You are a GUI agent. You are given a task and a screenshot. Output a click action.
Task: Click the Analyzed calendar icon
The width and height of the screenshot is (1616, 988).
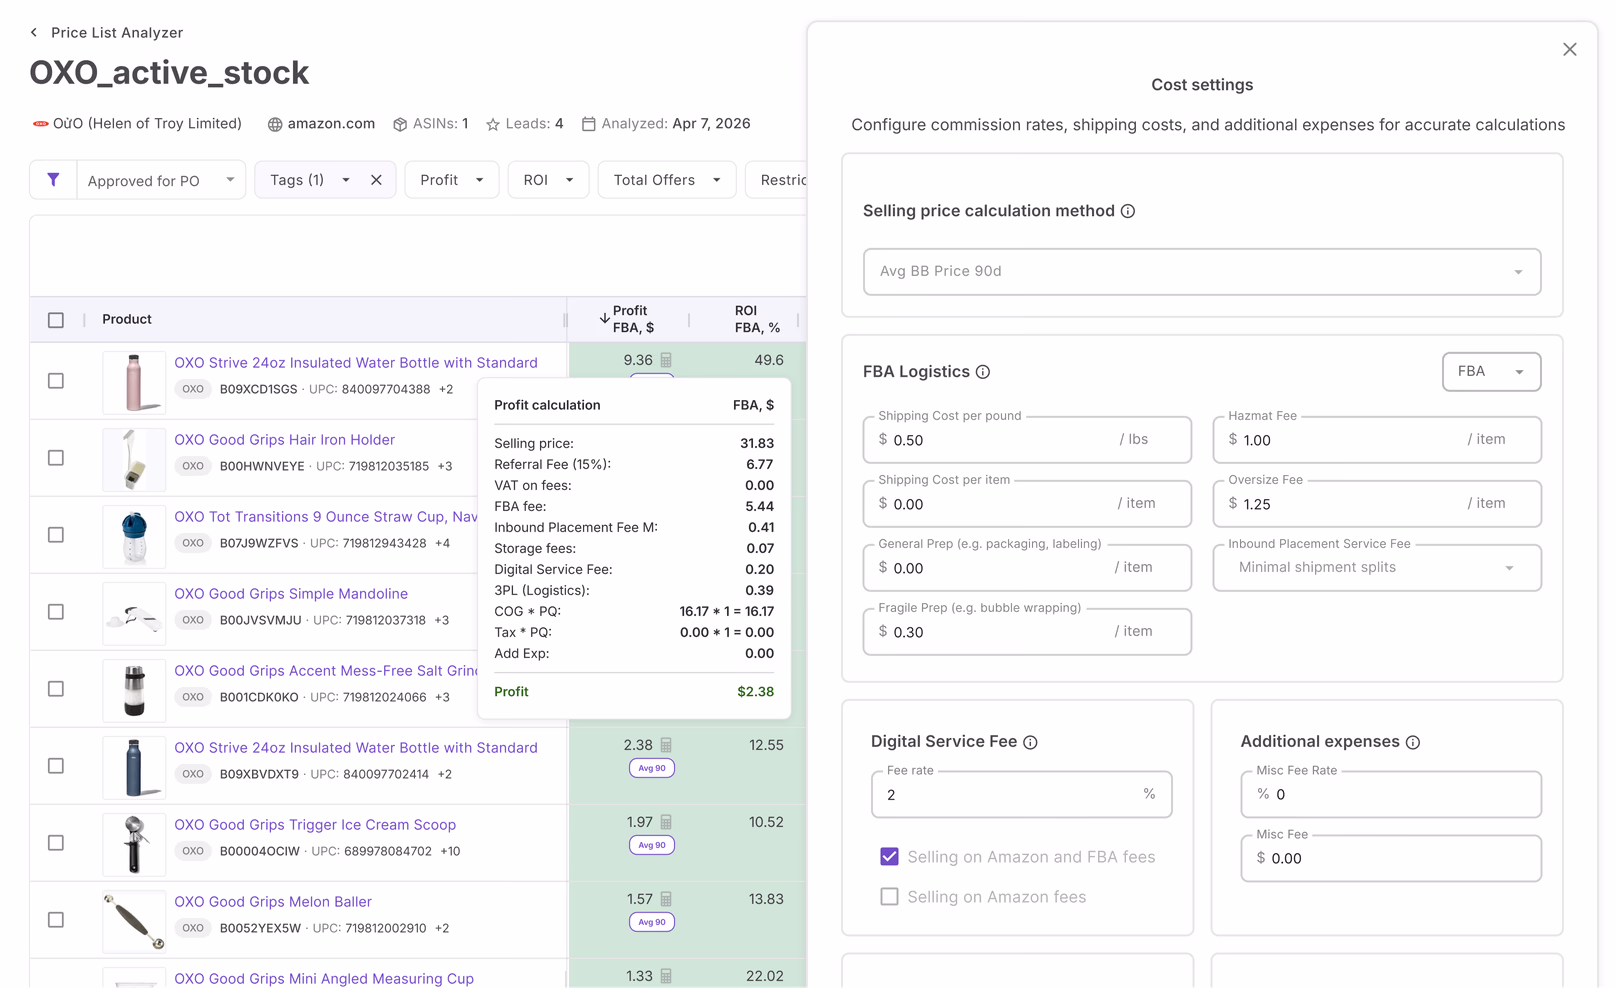click(589, 124)
